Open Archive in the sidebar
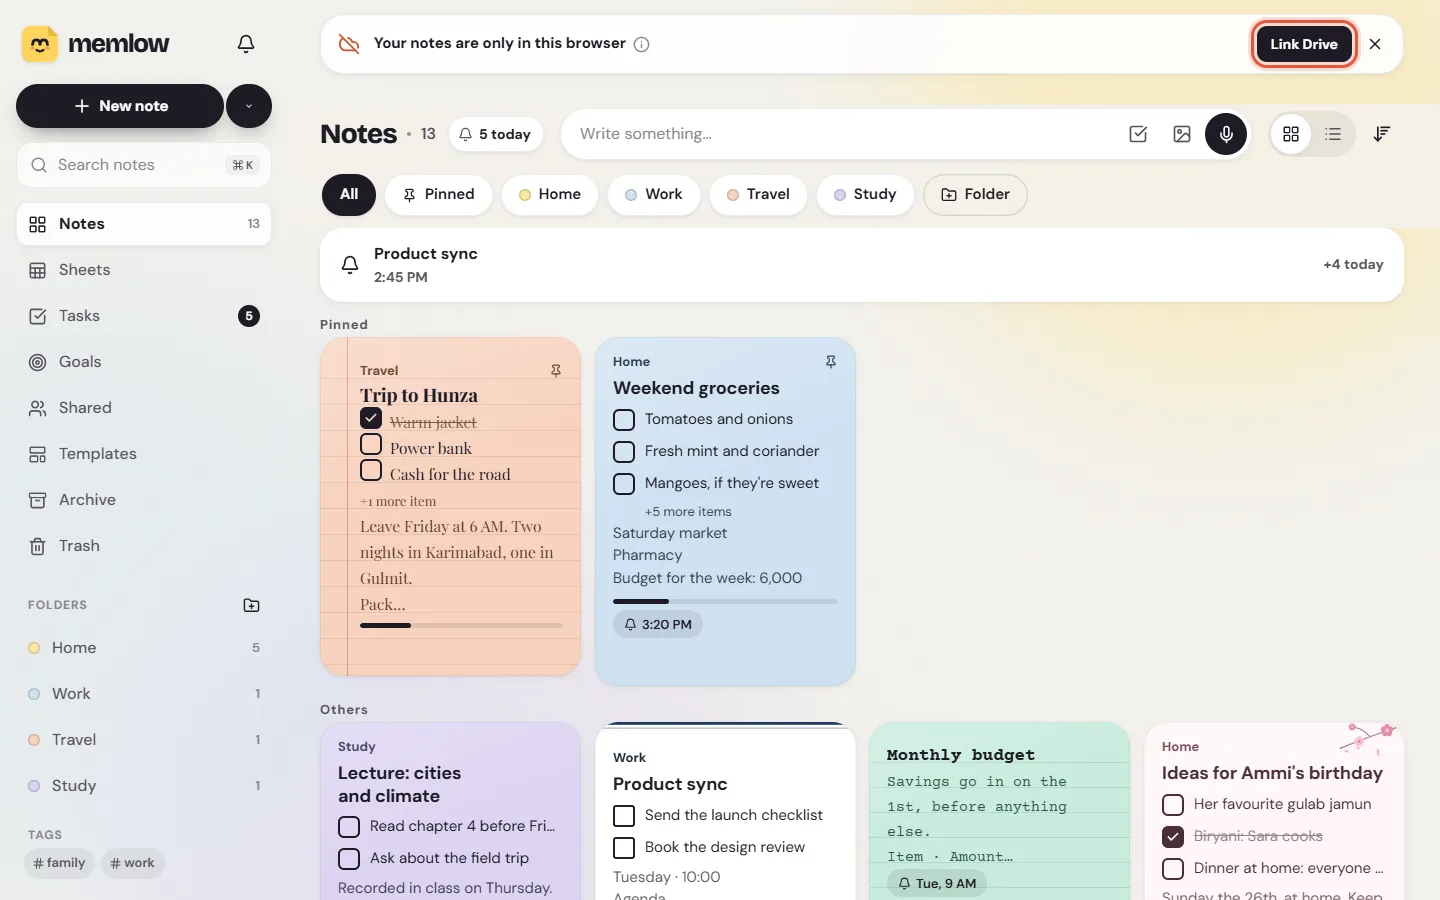This screenshot has width=1440, height=900. point(144,500)
